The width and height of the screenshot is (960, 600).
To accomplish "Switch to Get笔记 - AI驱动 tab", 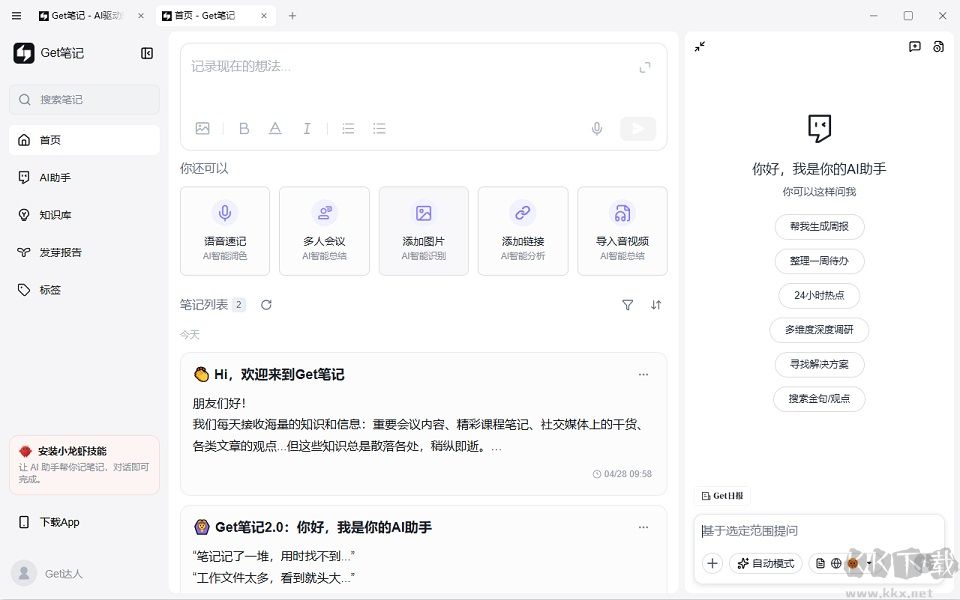I will [86, 16].
